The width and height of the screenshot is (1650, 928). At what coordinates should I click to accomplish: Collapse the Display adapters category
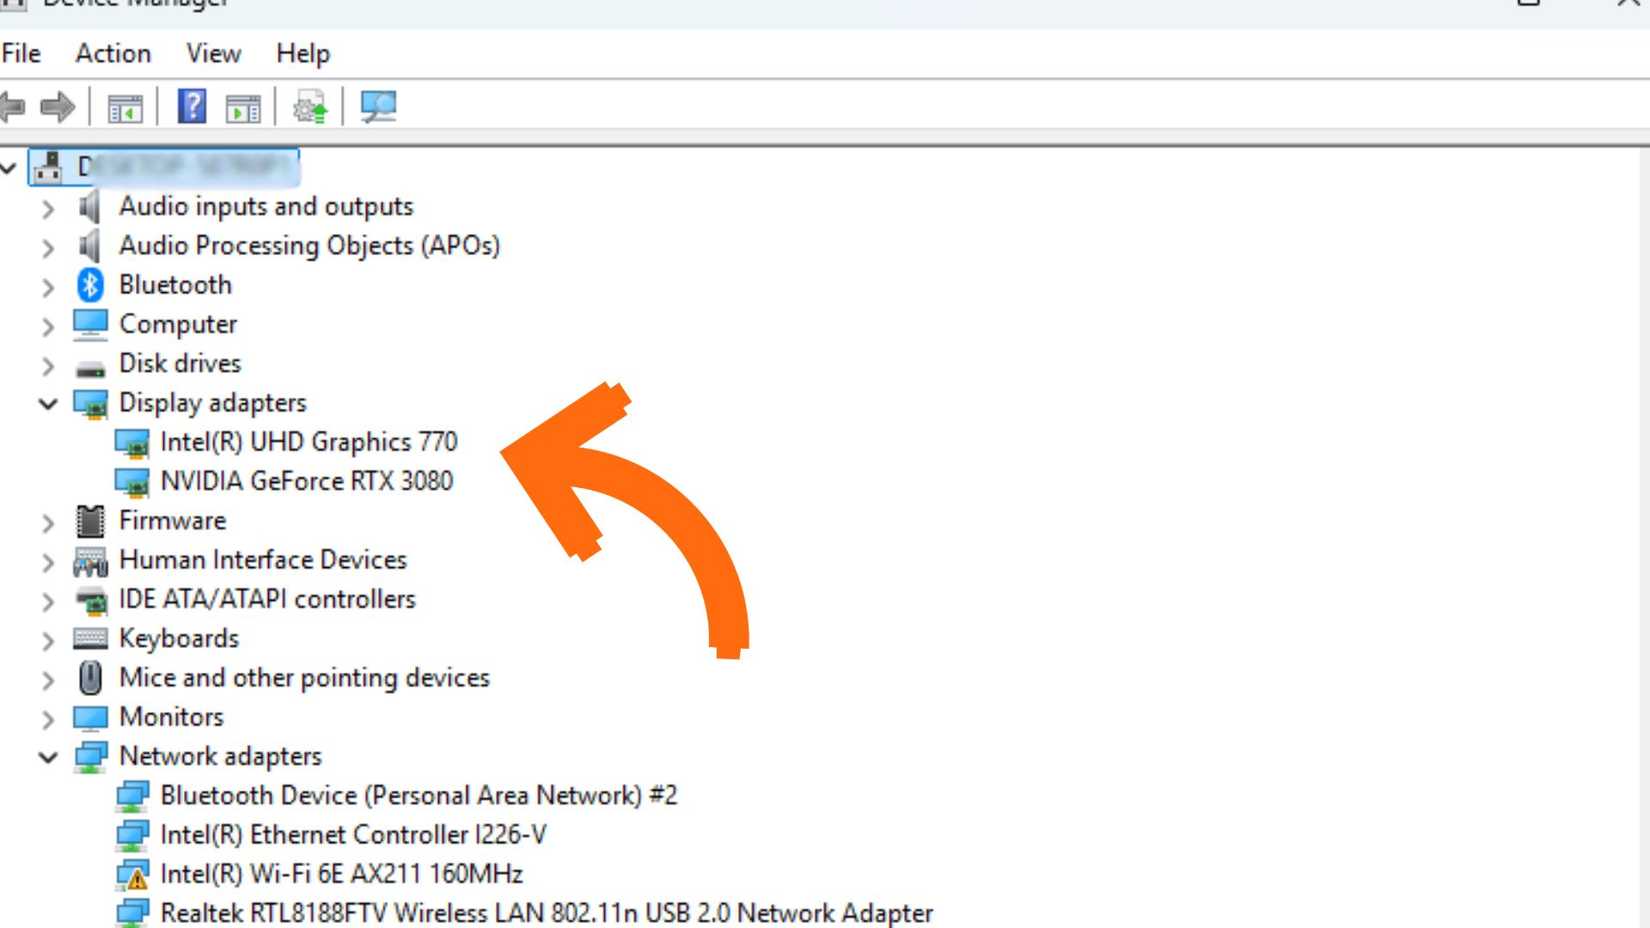pos(47,404)
